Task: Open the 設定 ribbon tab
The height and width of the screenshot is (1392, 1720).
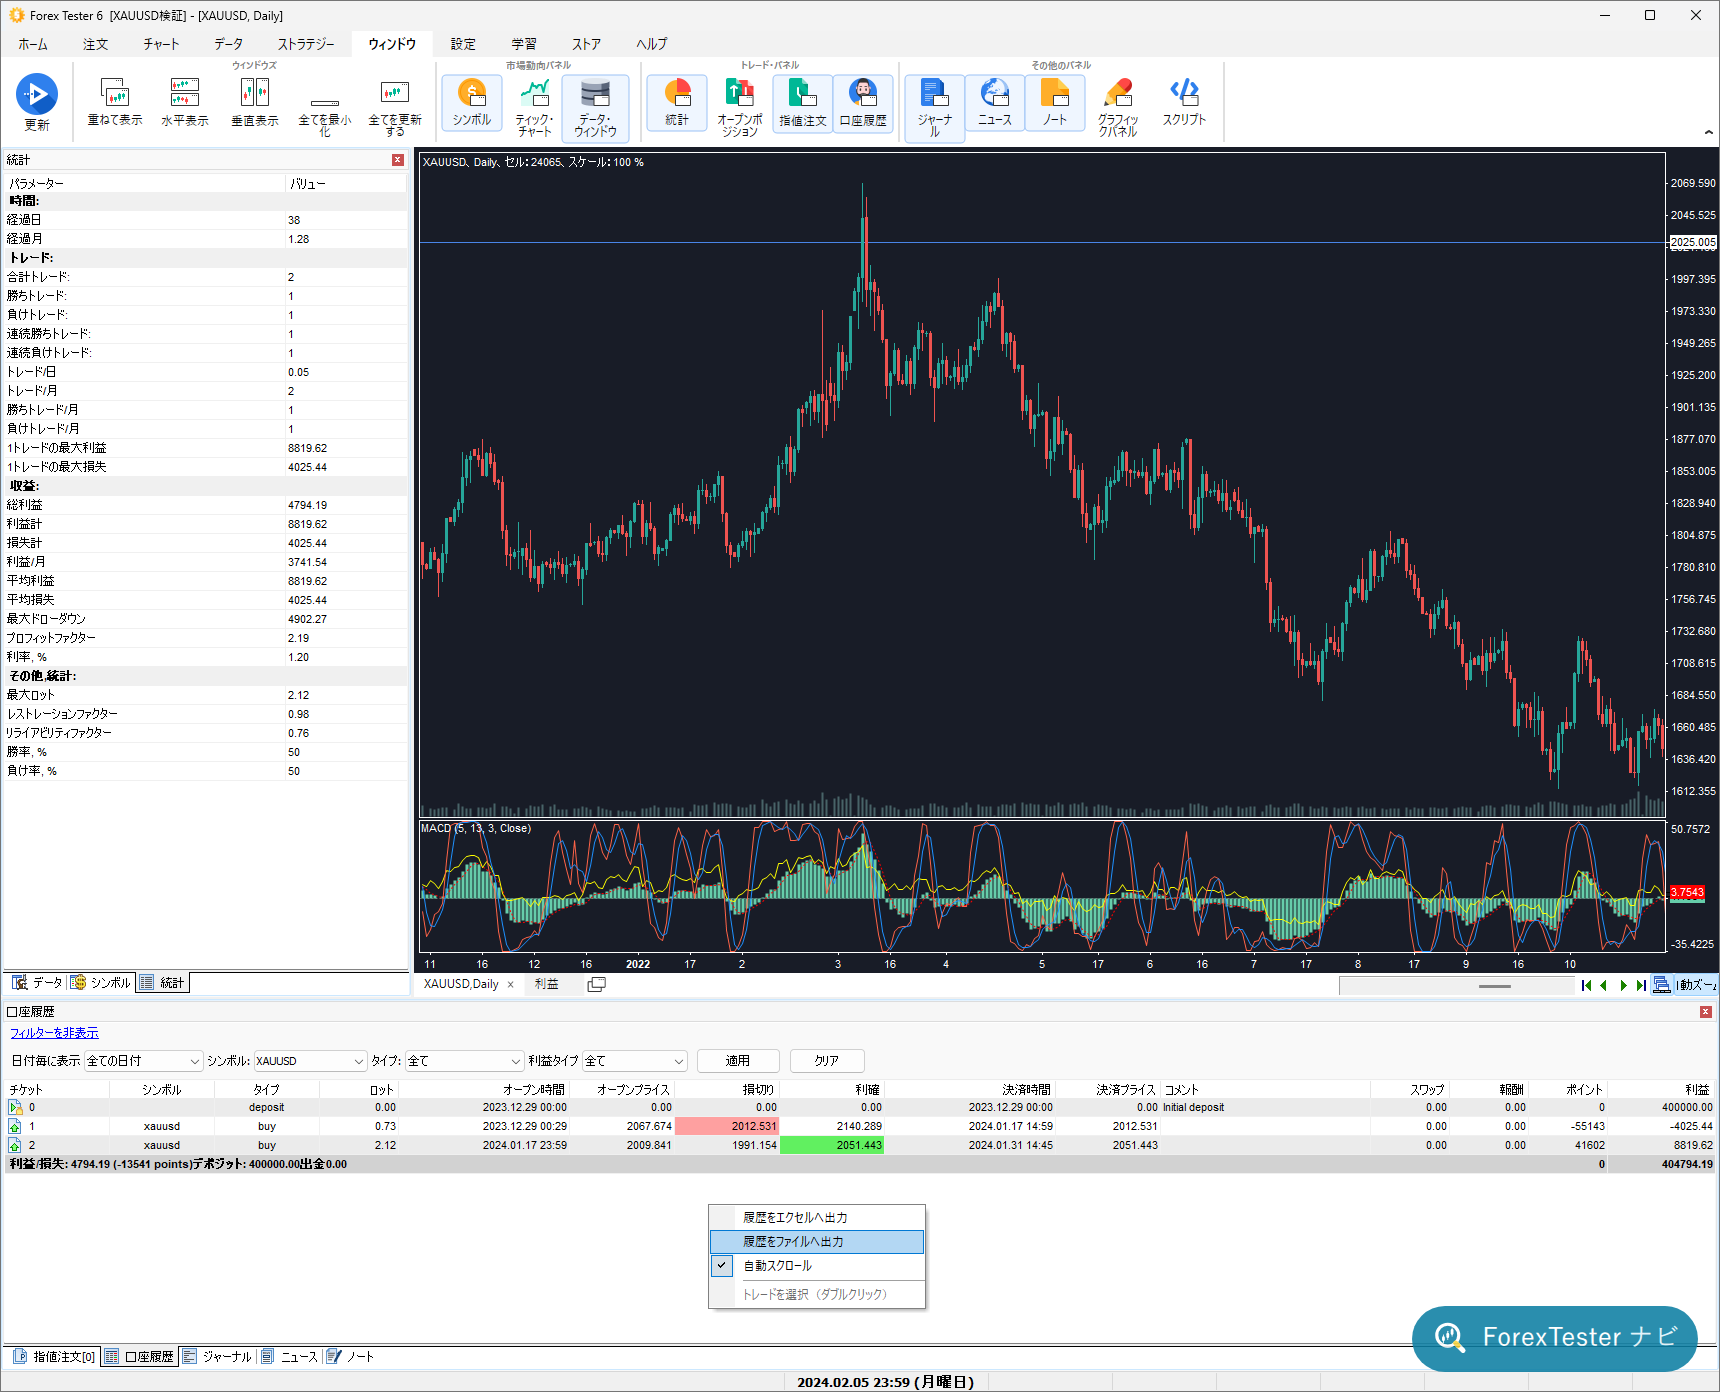Action: 463,44
